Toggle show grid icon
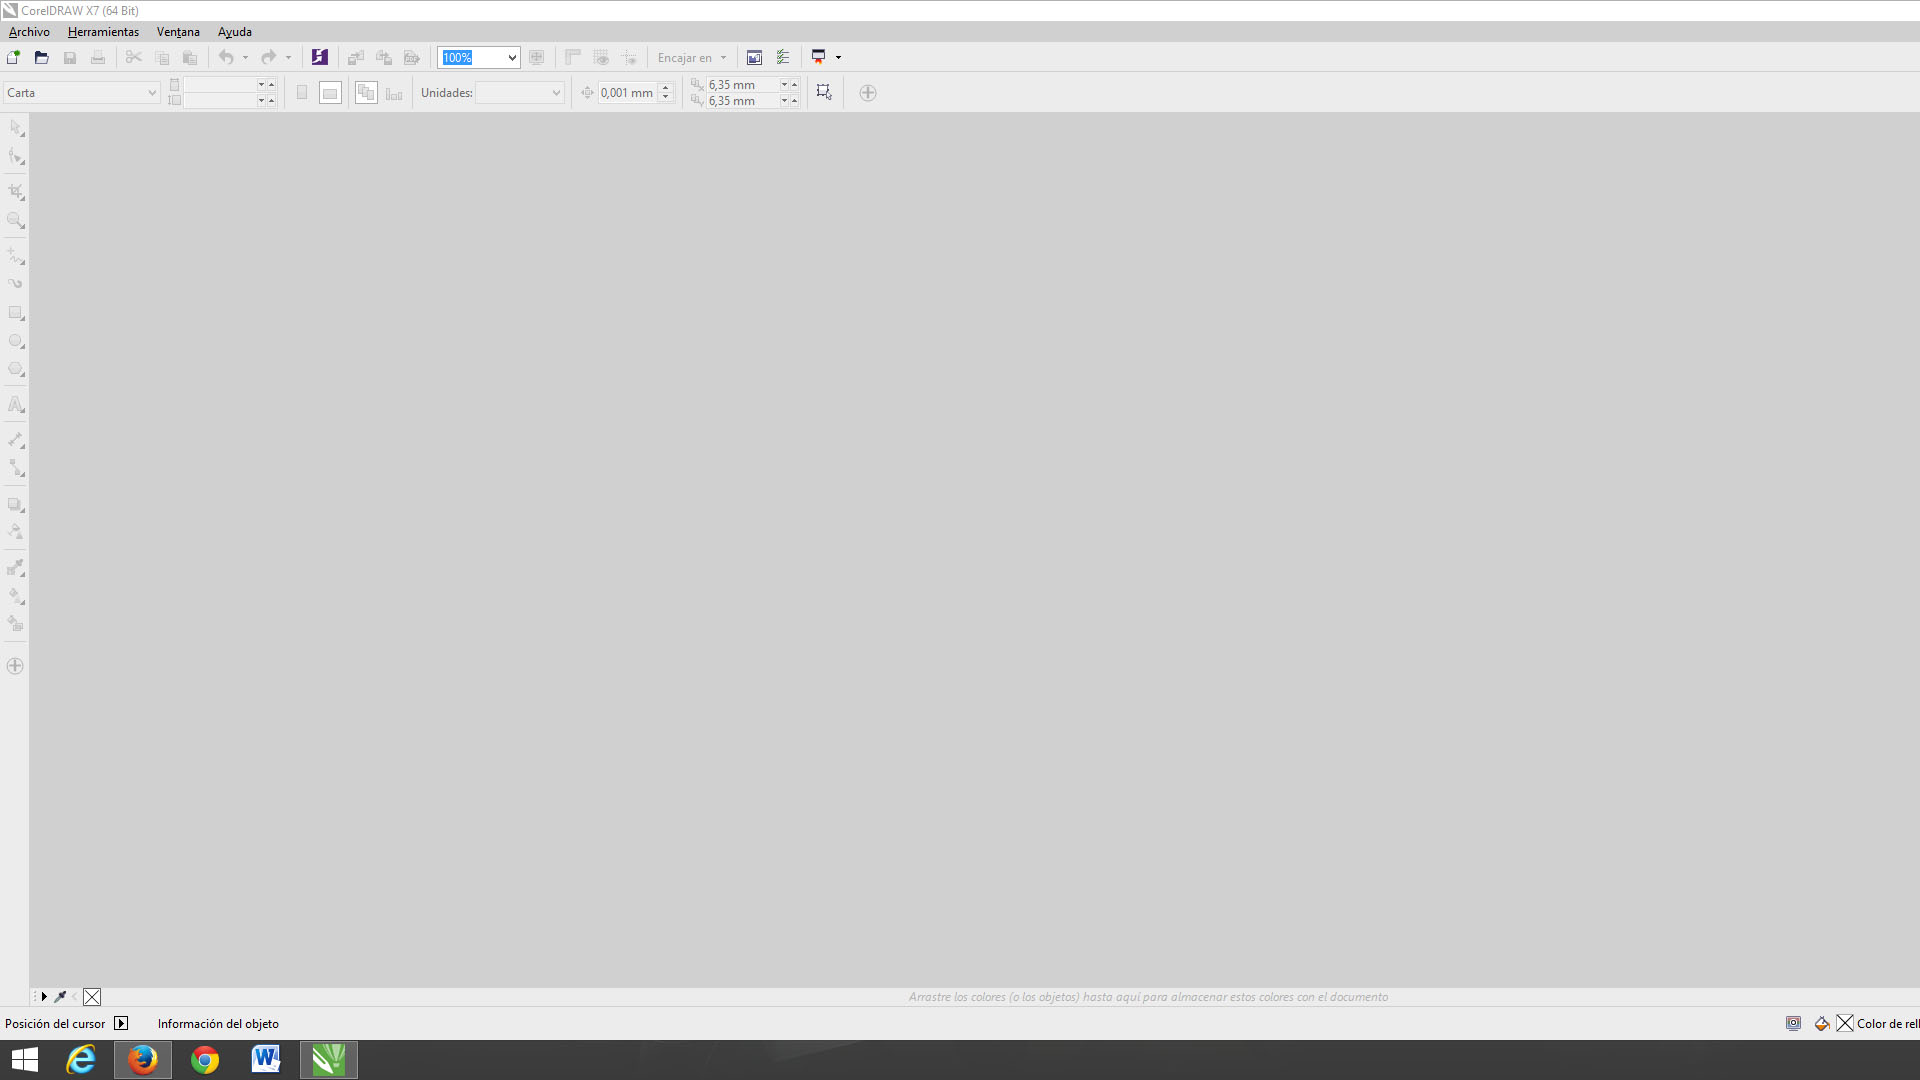The image size is (1920, 1080). coord(601,57)
